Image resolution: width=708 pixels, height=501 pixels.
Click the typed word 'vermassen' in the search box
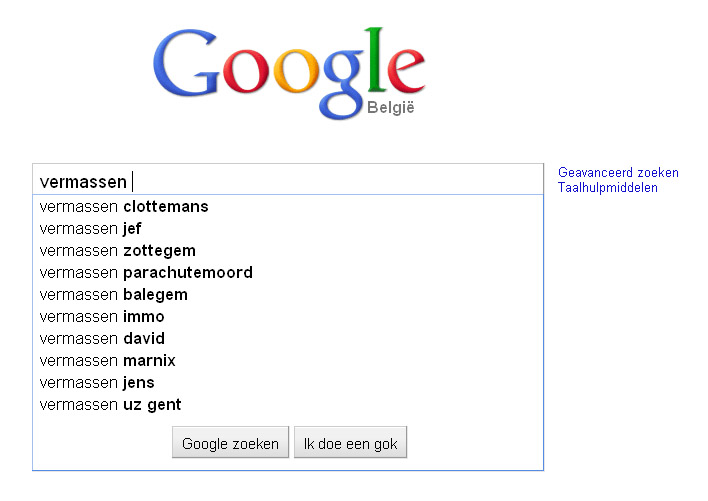[x=83, y=182]
